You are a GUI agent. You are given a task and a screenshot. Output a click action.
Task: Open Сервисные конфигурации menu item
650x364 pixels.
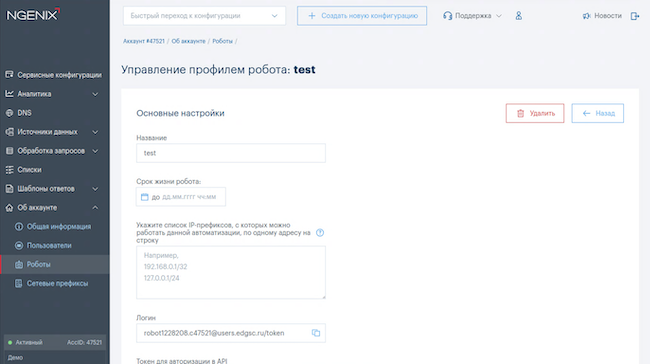tap(55, 75)
